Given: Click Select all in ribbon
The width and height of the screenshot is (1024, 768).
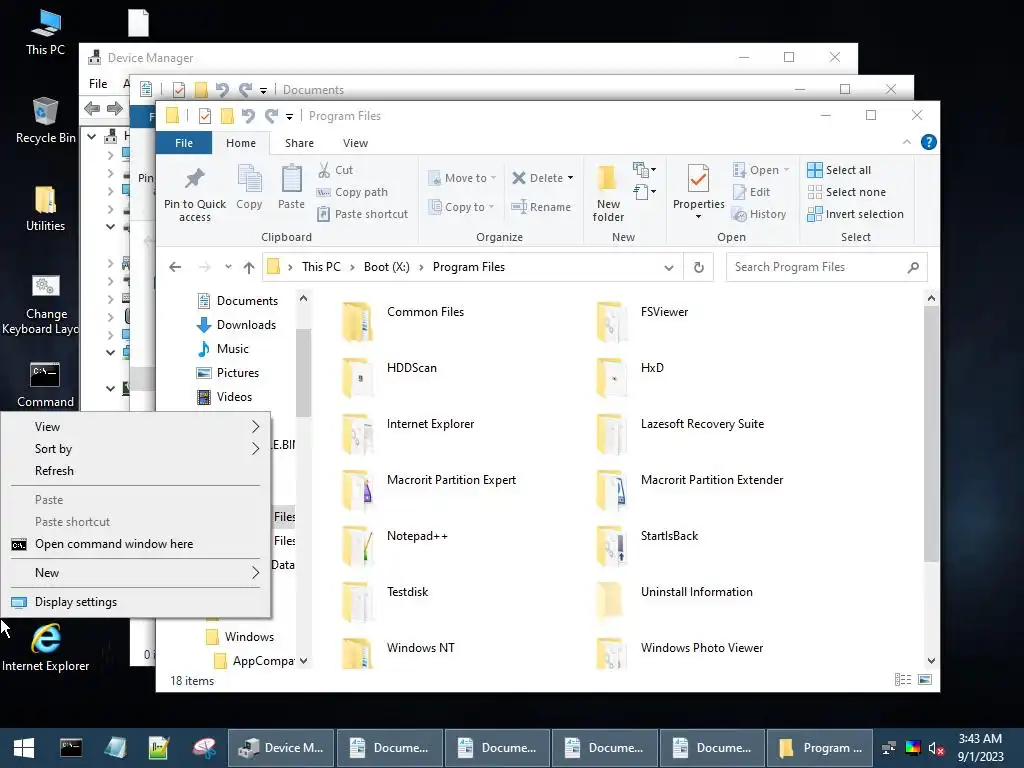Looking at the screenshot, I should click(x=839, y=170).
